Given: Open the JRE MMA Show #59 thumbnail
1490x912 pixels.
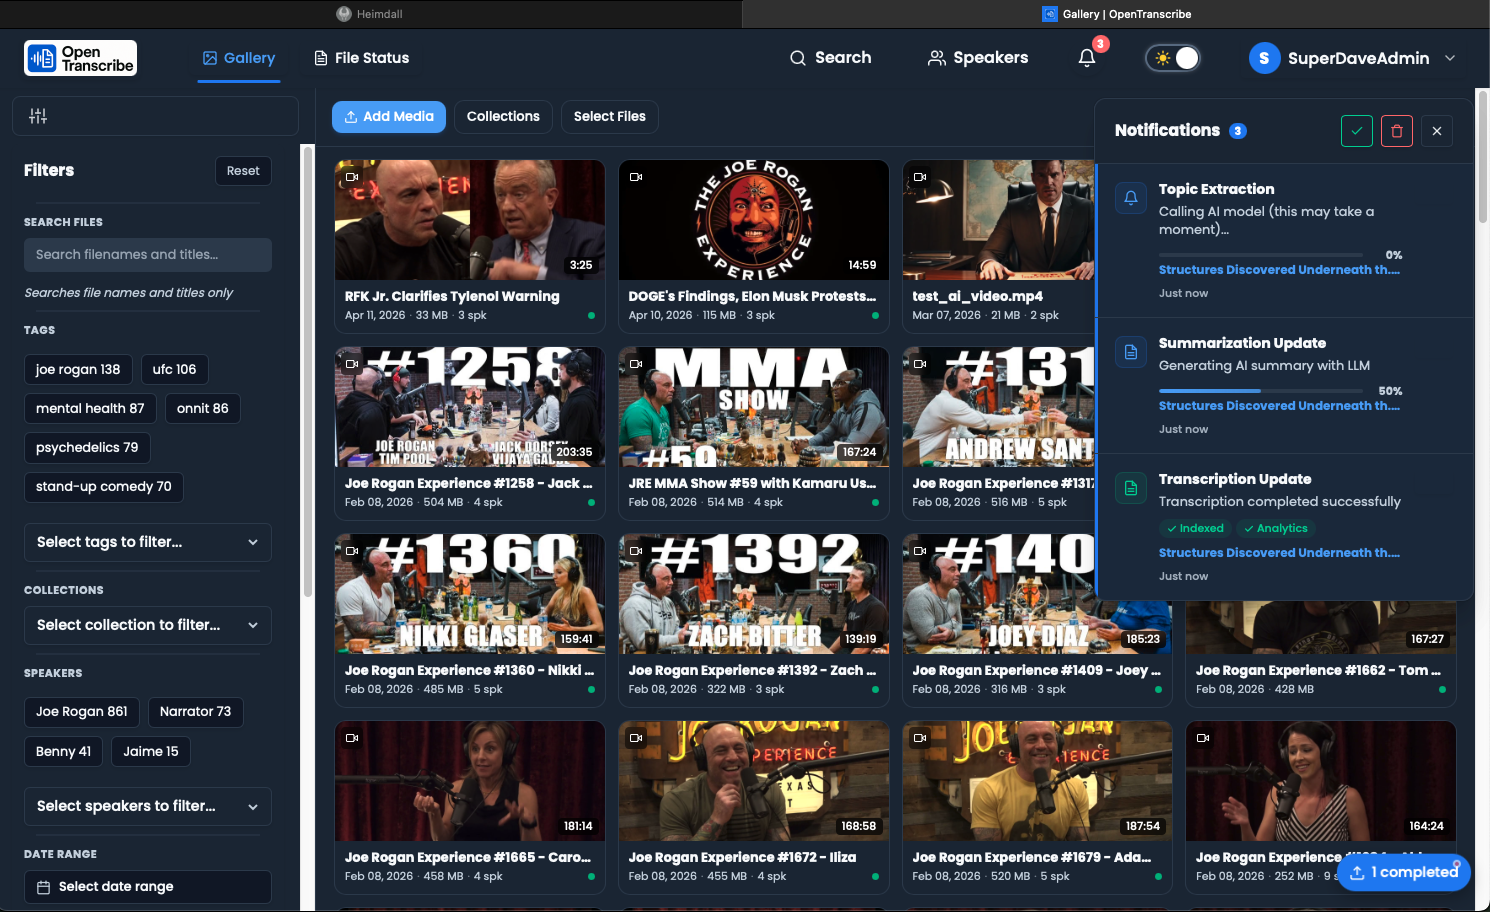Looking at the screenshot, I should tap(754, 407).
